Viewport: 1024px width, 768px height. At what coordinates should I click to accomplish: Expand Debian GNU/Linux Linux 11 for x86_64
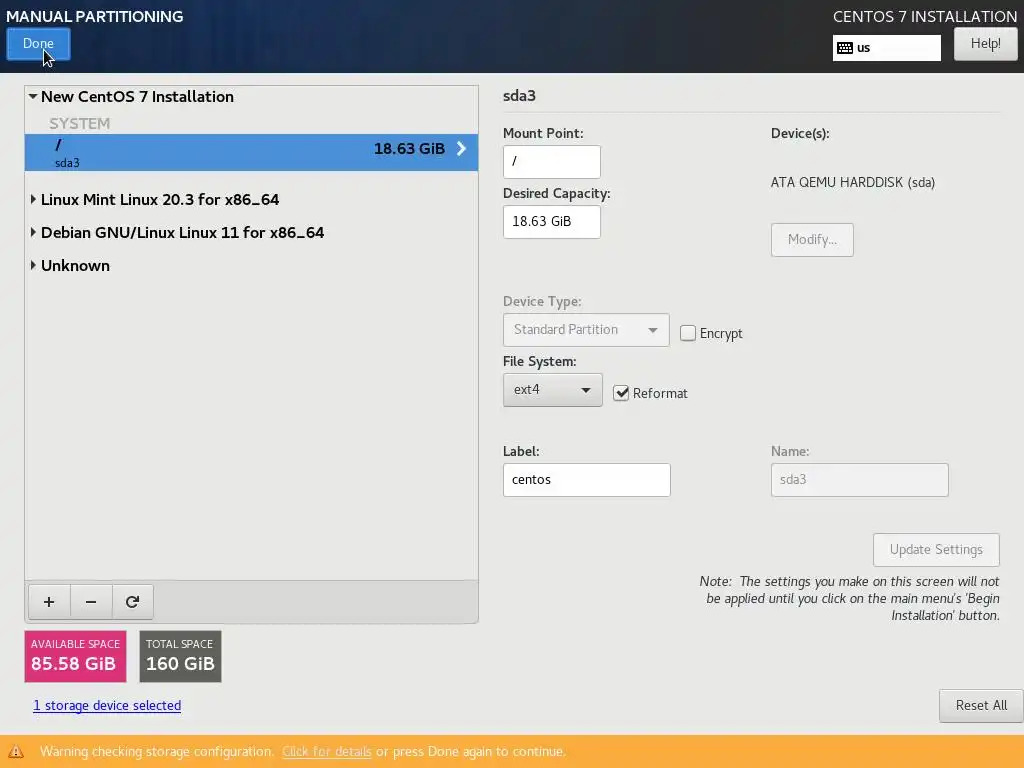click(x=33, y=232)
